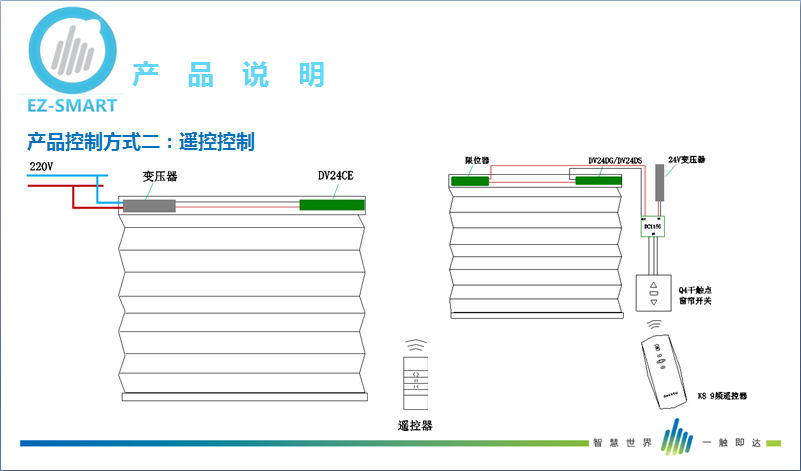
Task: Select the green DV24CE motor block
Action: pyautogui.click(x=332, y=205)
